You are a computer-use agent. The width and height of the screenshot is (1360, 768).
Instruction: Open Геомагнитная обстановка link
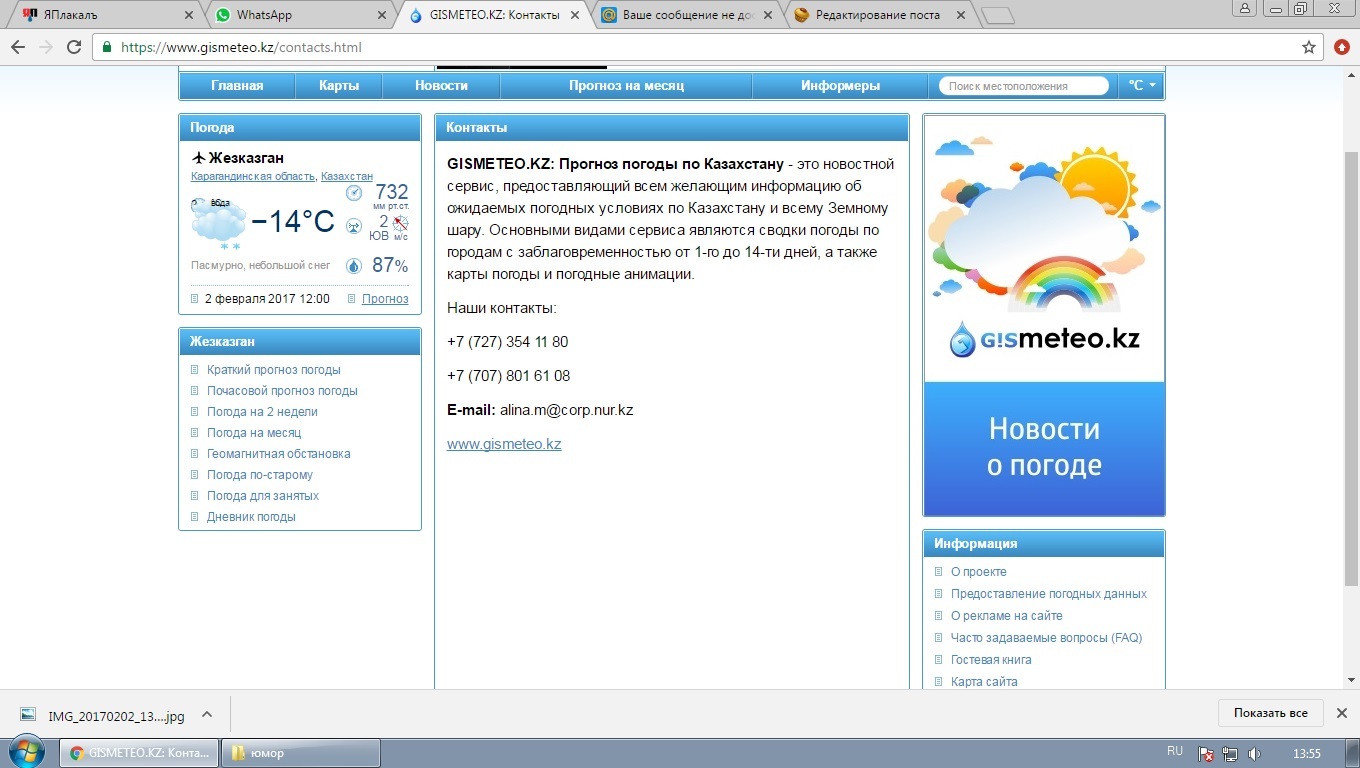(279, 454)
